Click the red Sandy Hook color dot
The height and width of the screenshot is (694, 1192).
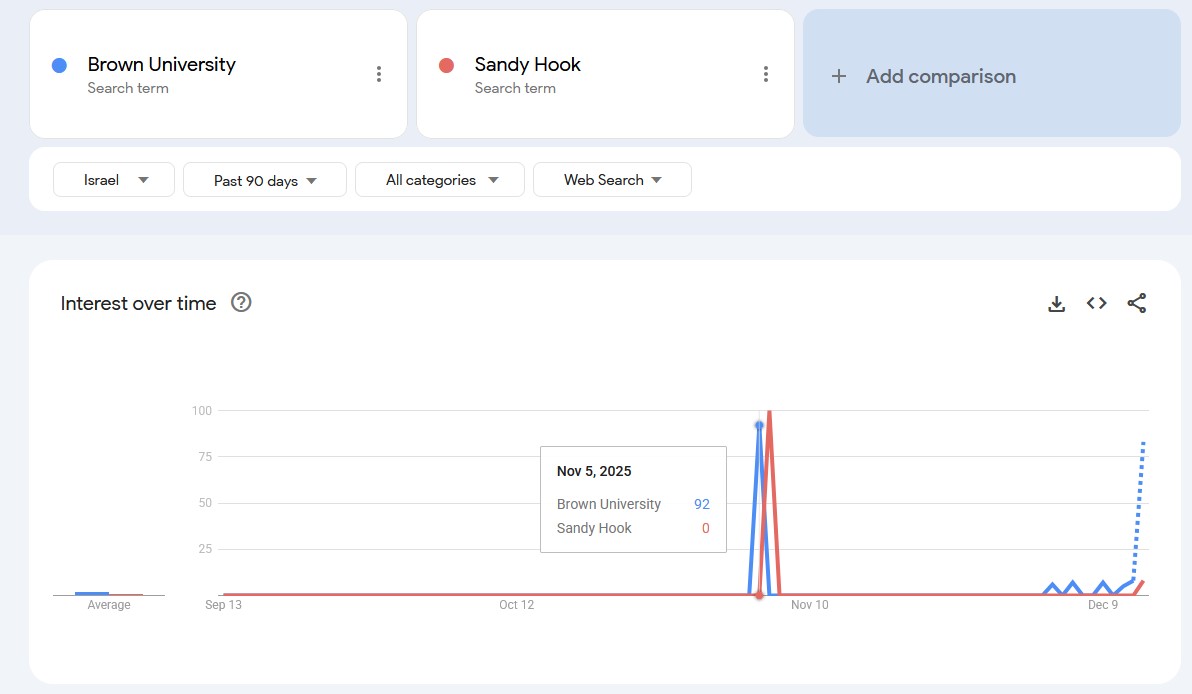tap(446, 65)
